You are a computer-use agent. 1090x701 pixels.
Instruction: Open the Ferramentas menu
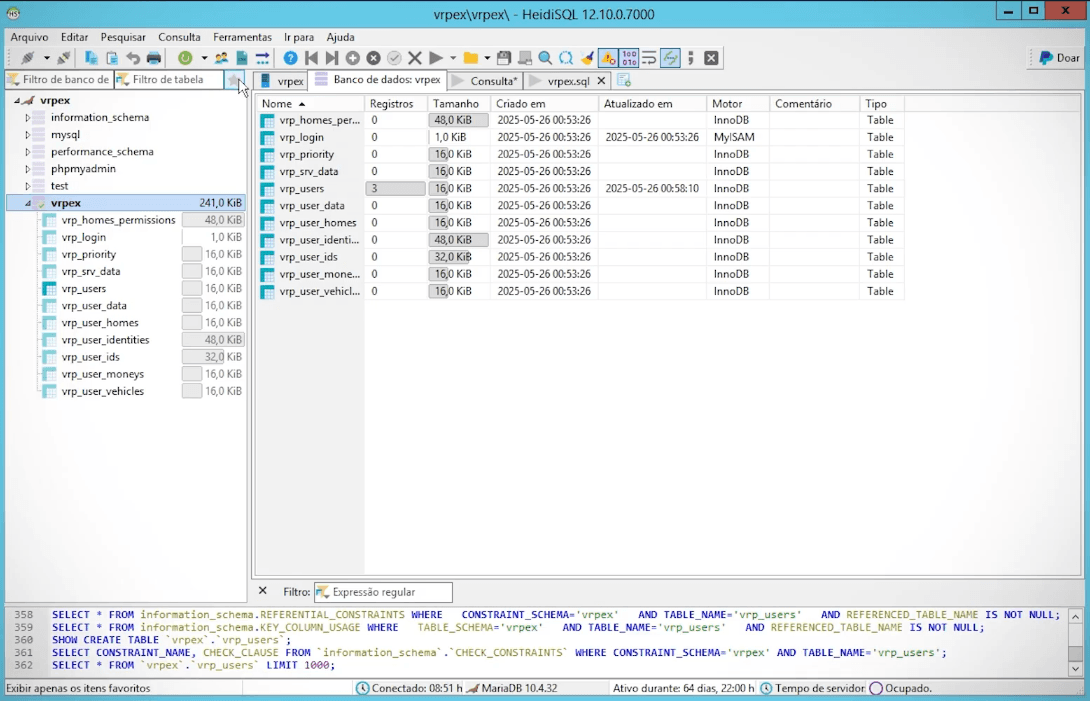click(242, 37)
